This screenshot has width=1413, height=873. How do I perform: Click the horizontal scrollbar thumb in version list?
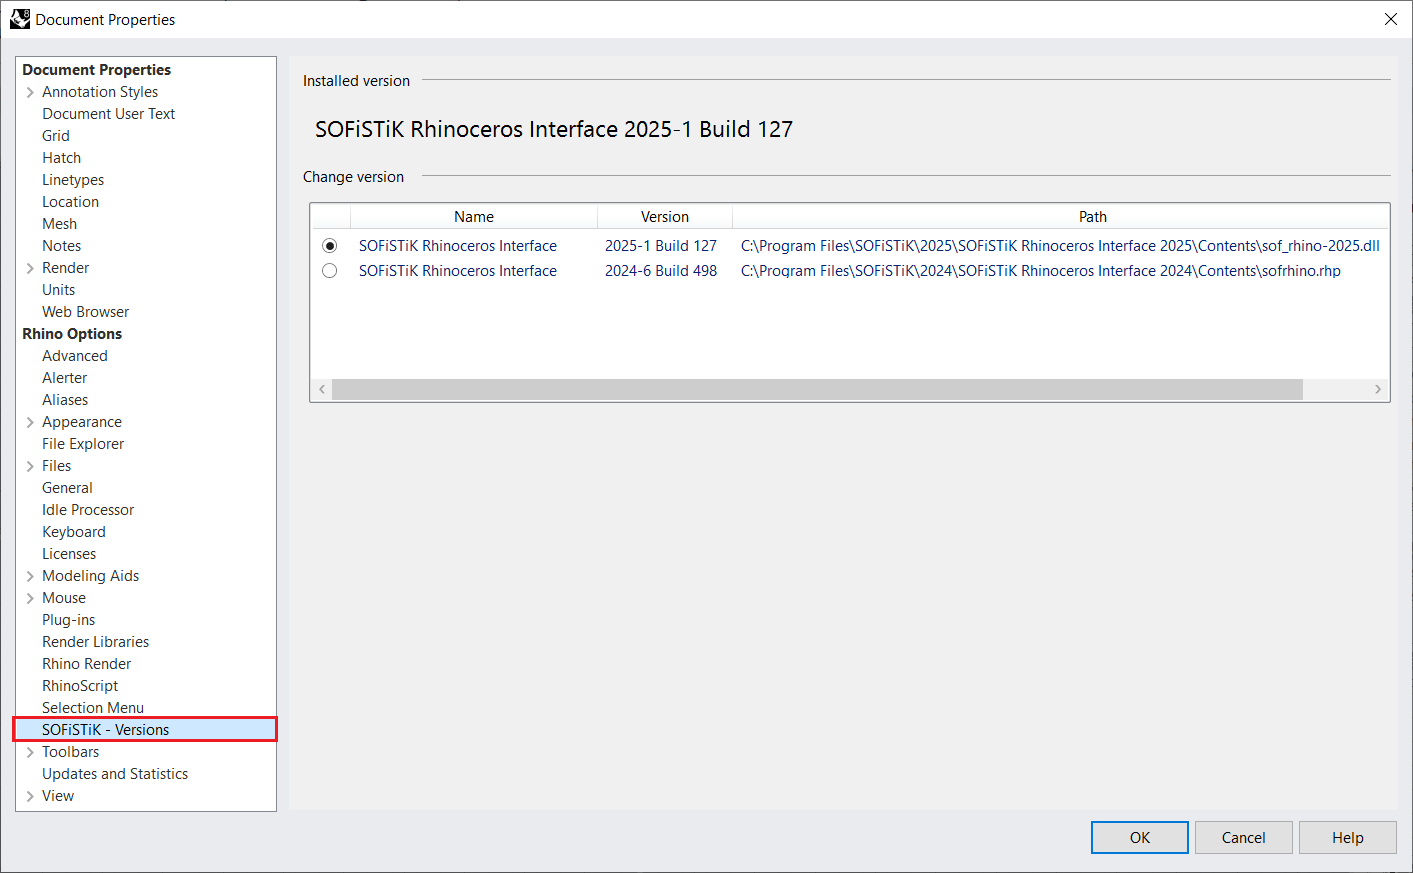click(x=817, y=389)
